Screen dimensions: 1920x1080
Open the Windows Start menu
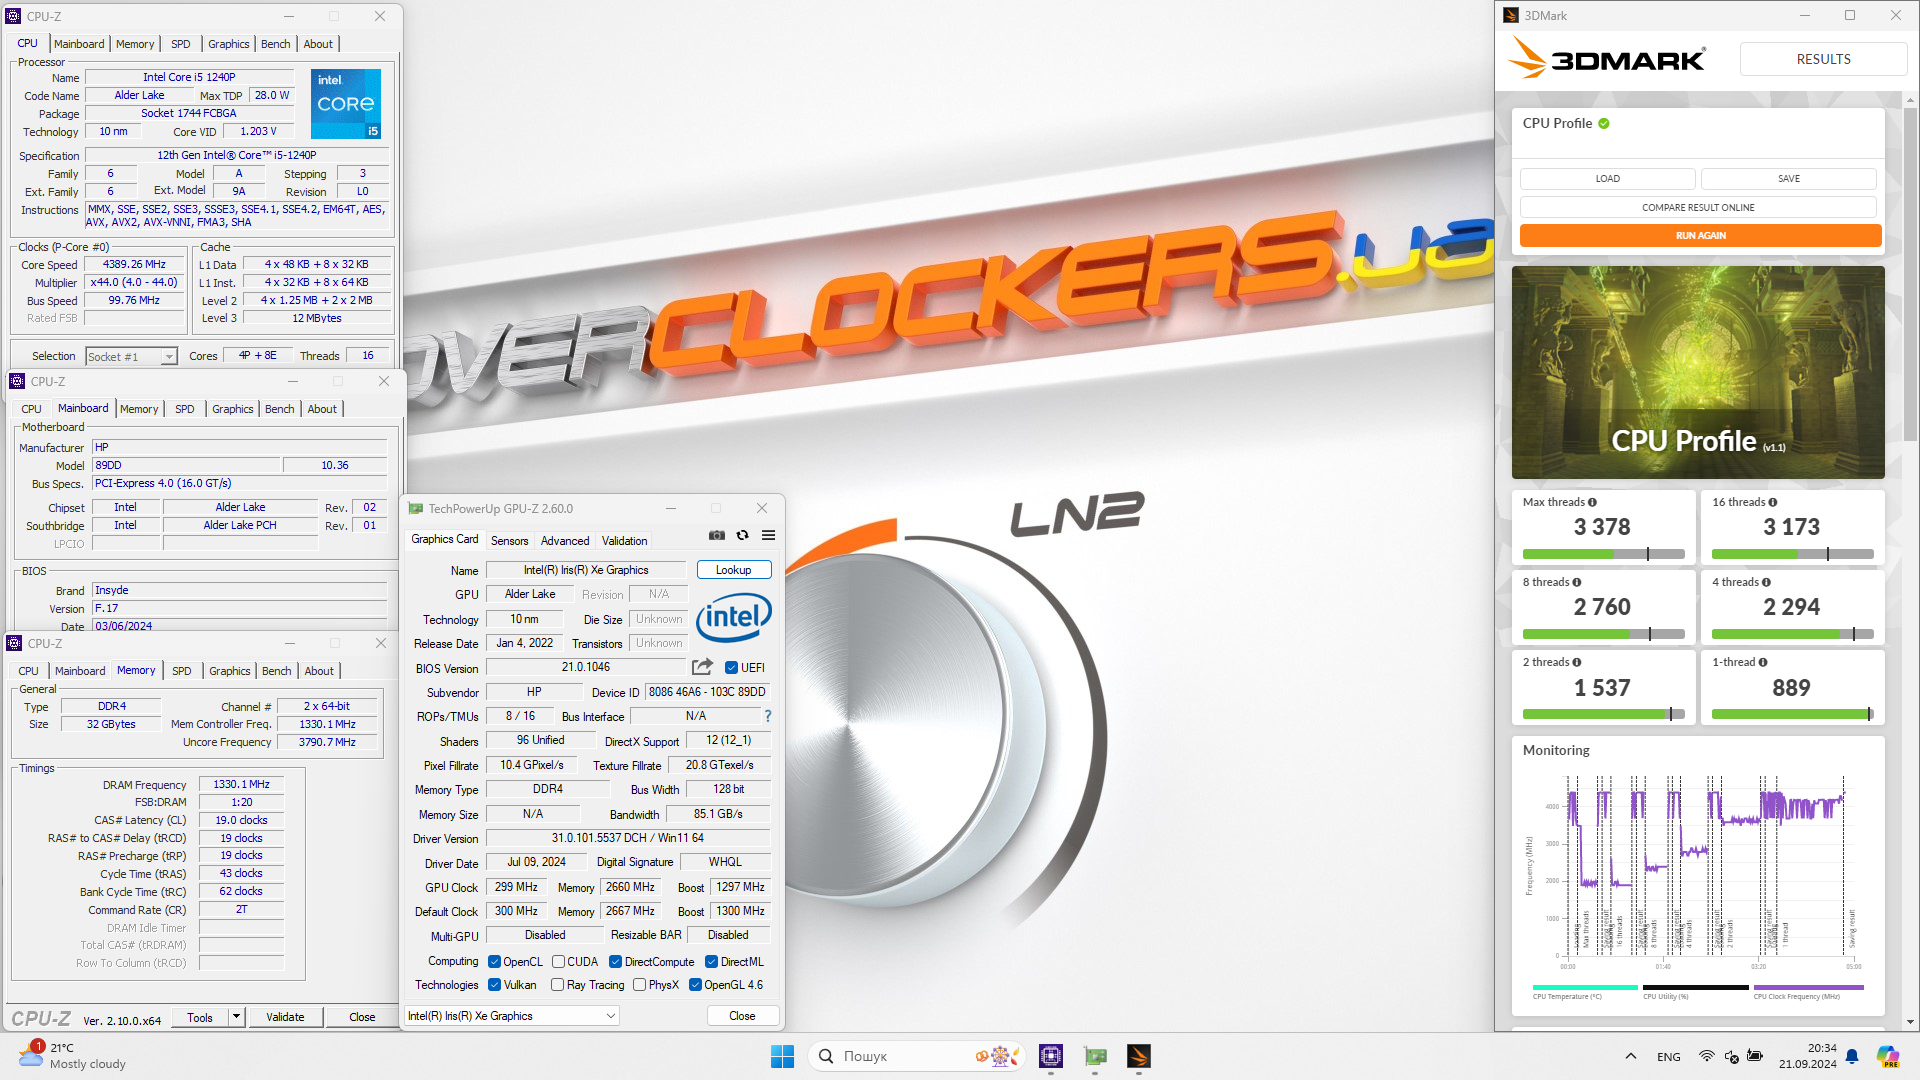[782, 1056]
